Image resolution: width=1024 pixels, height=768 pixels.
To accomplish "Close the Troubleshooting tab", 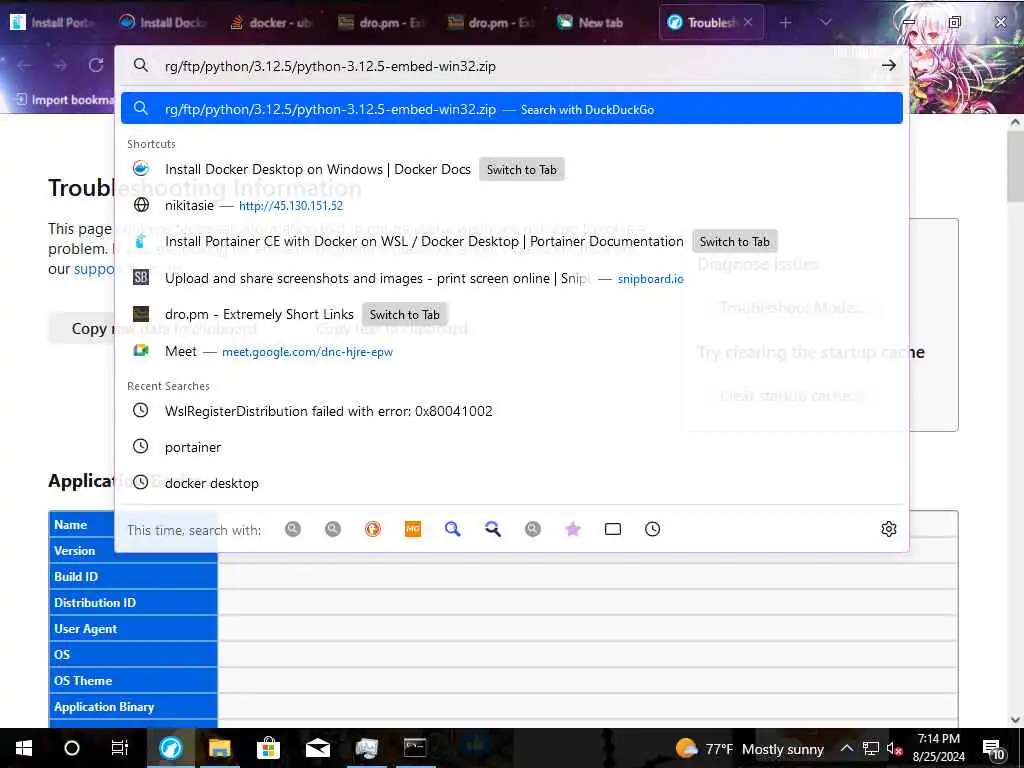I will coord(748,22).
